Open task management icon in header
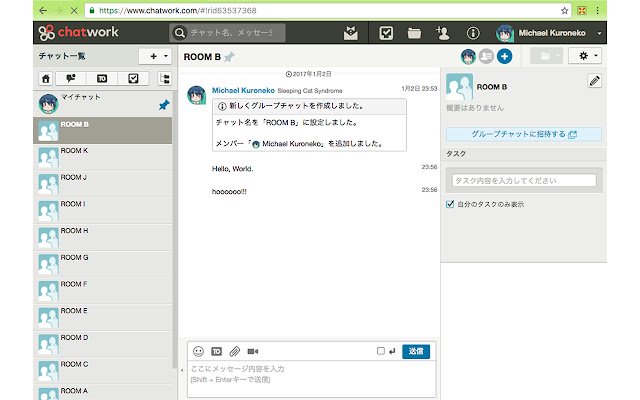 click(x=386, y=33)
